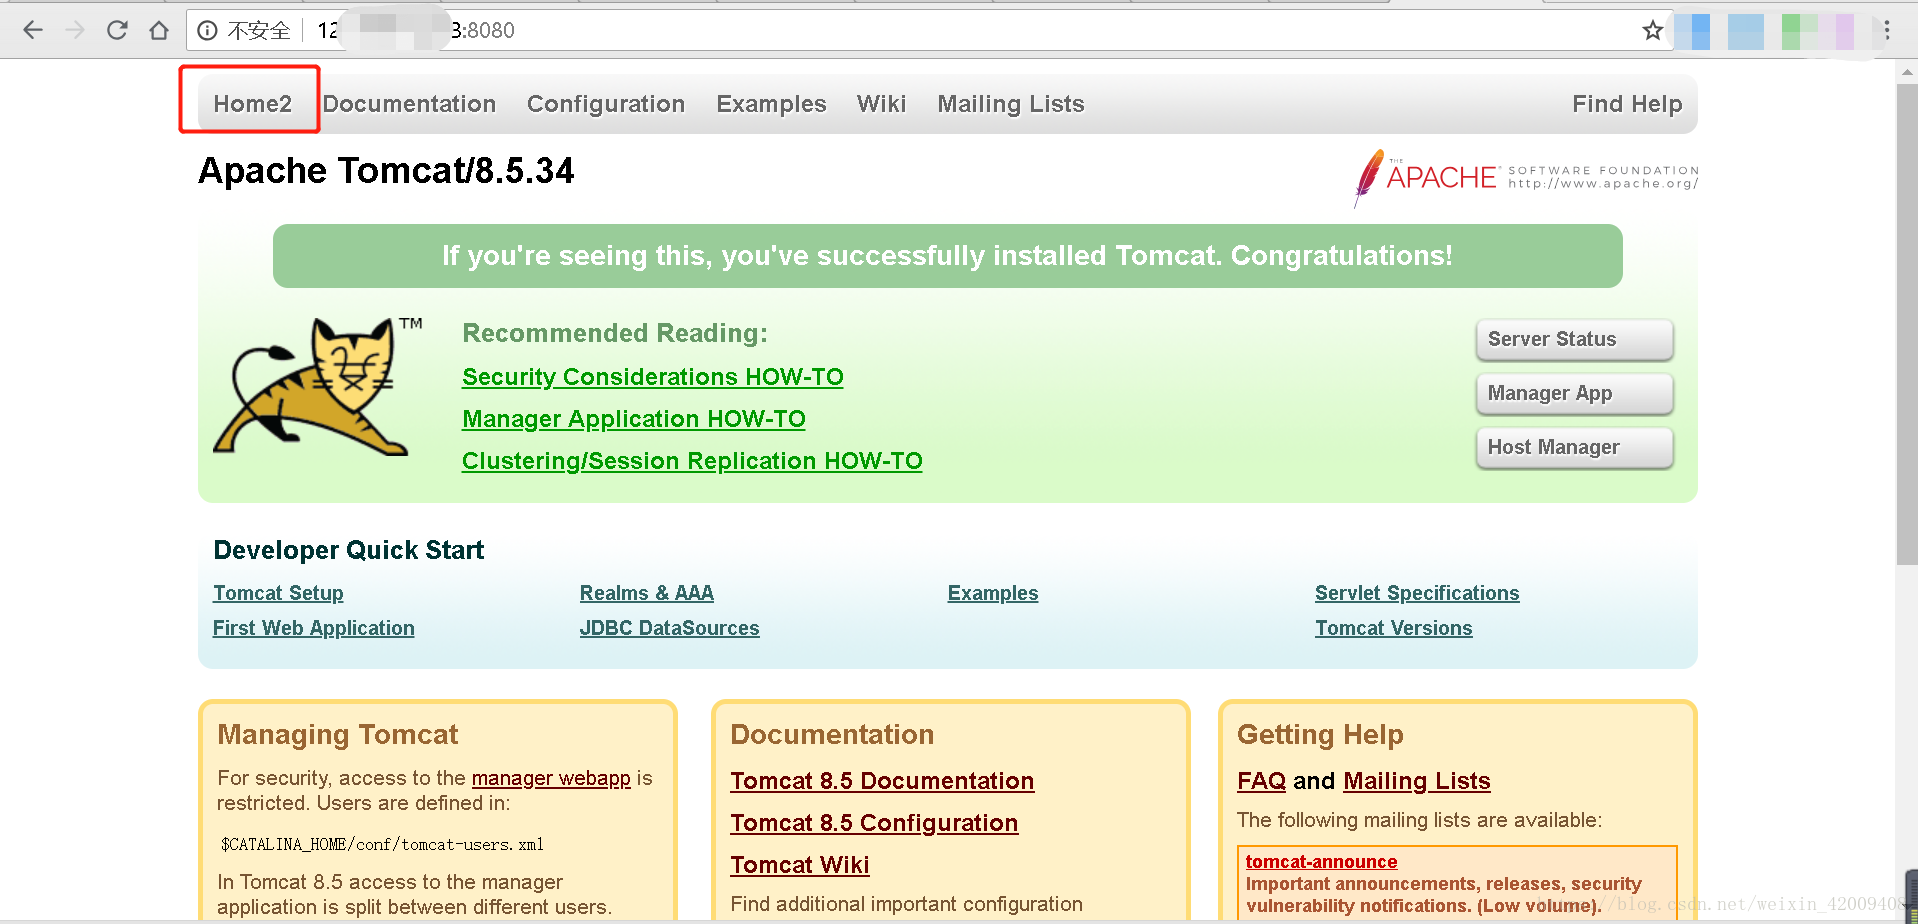Open Examples in the top navigation bar
The width and height of the screenshot is (1918, 924).
pos(771,104)
